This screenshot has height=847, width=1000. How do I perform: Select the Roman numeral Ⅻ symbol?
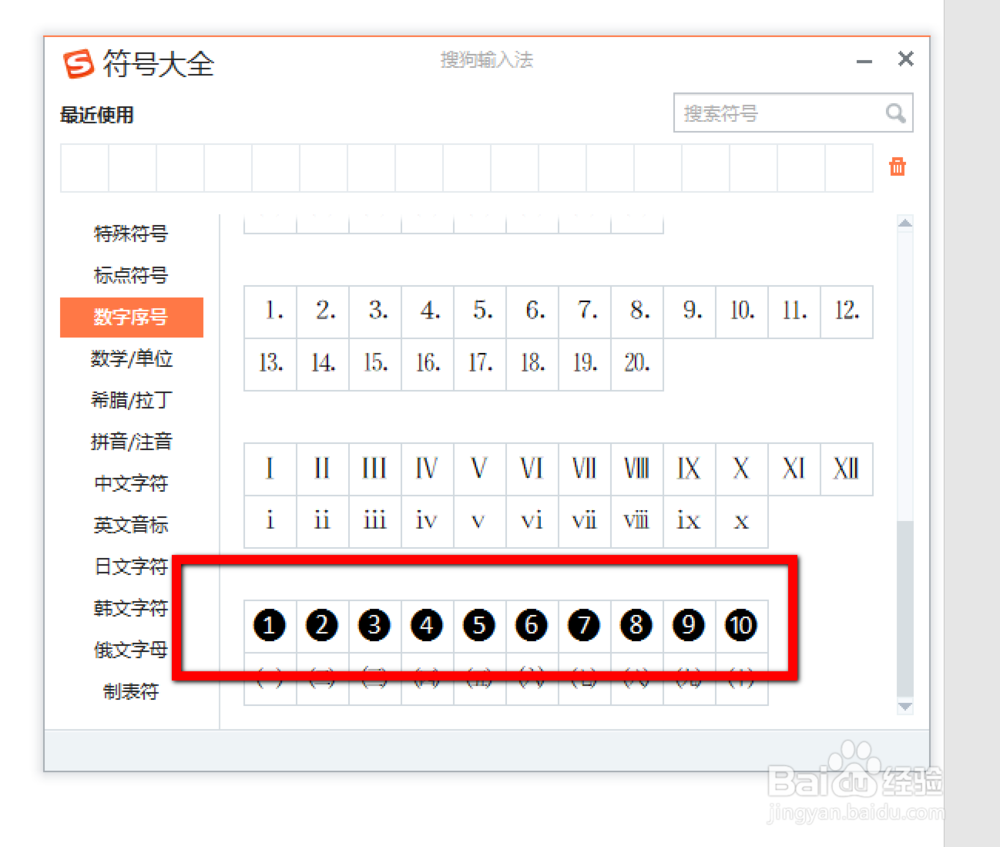(846, 468)
